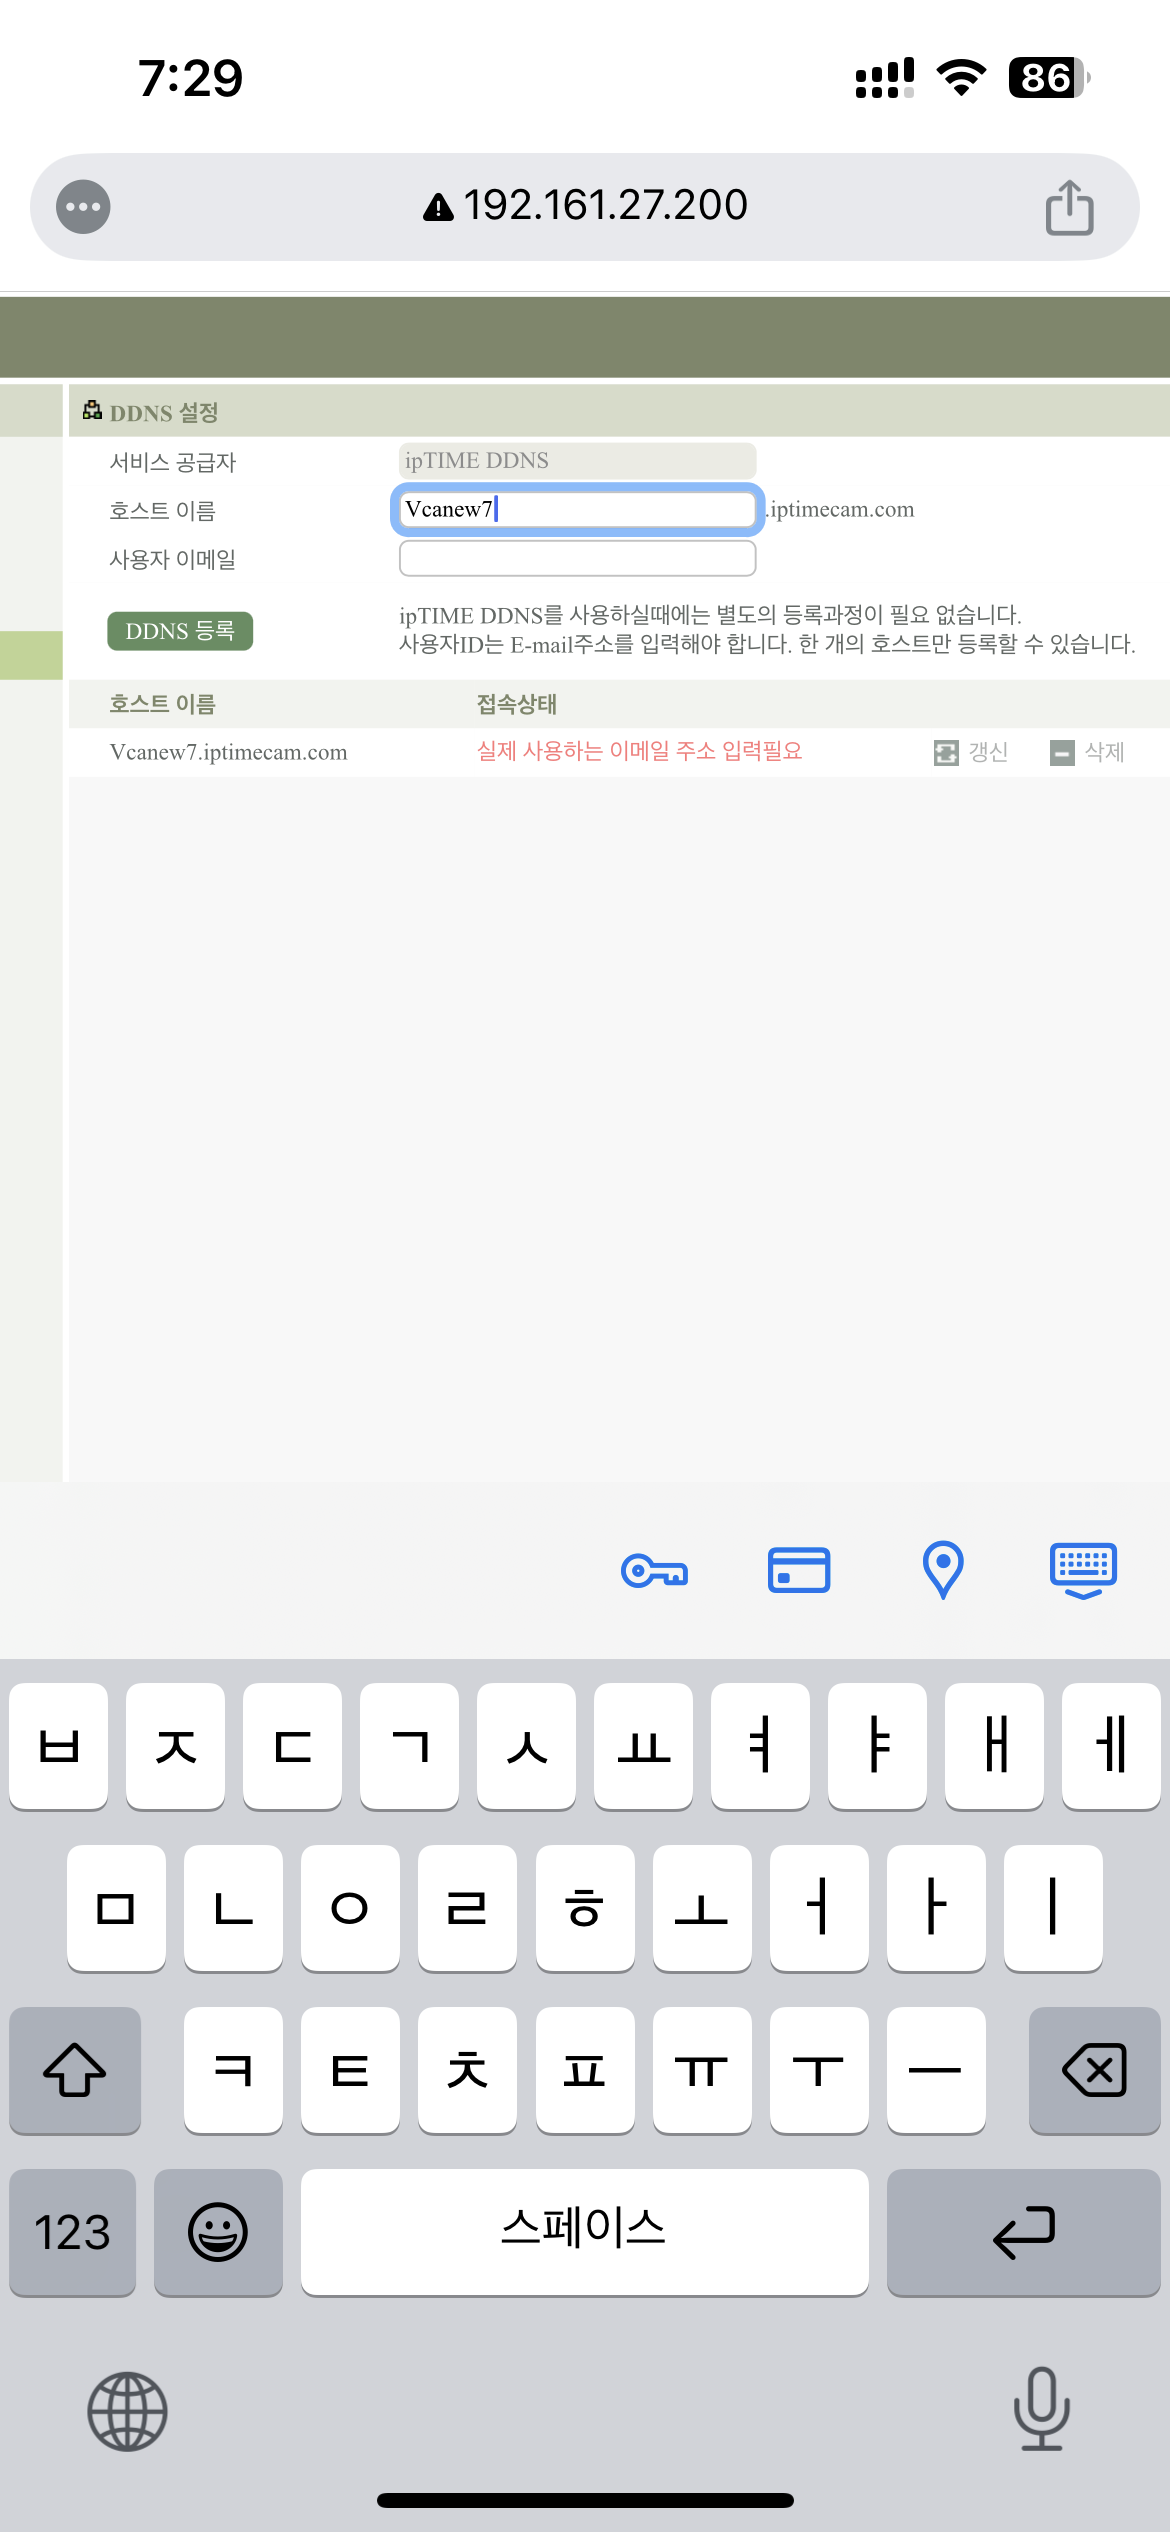The height and width of the screenshot is (2532, 1170).
Task: Tap the ㅂ key
Action: 58,1746
